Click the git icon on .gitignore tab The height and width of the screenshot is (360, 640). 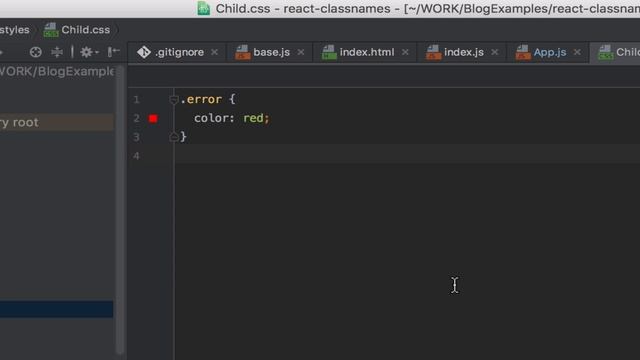(x=144, y=52)
